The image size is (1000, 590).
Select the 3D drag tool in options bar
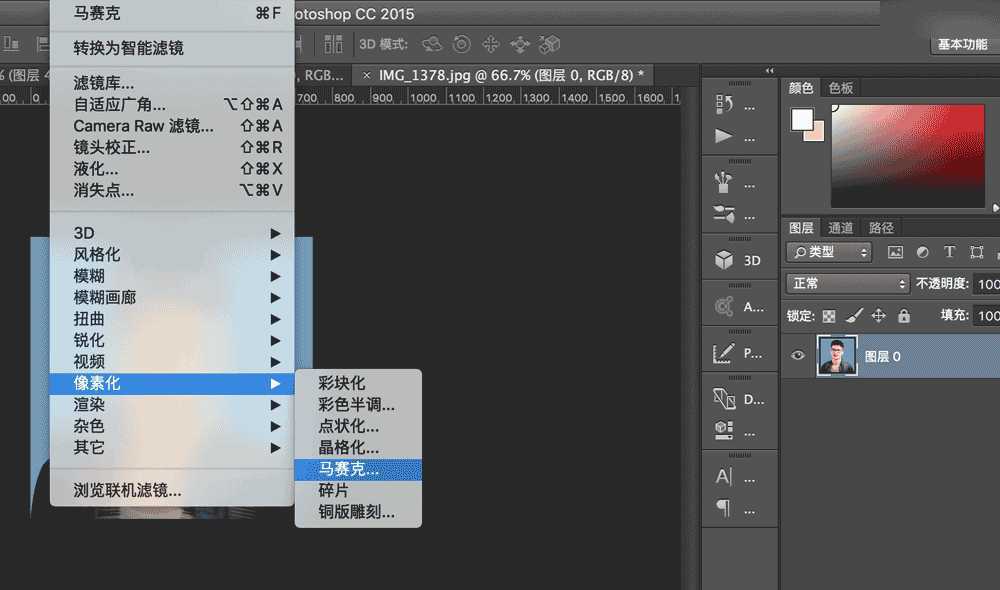click(x=490, y=44)
